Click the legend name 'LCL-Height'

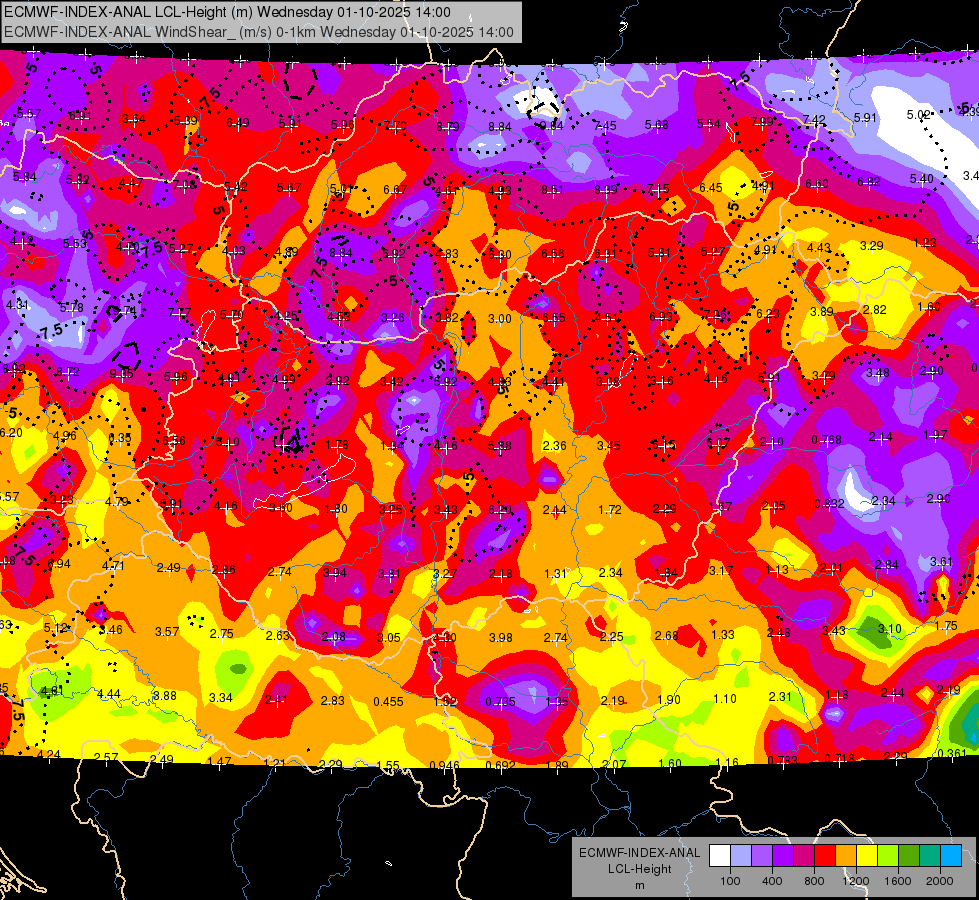[639, 869]
